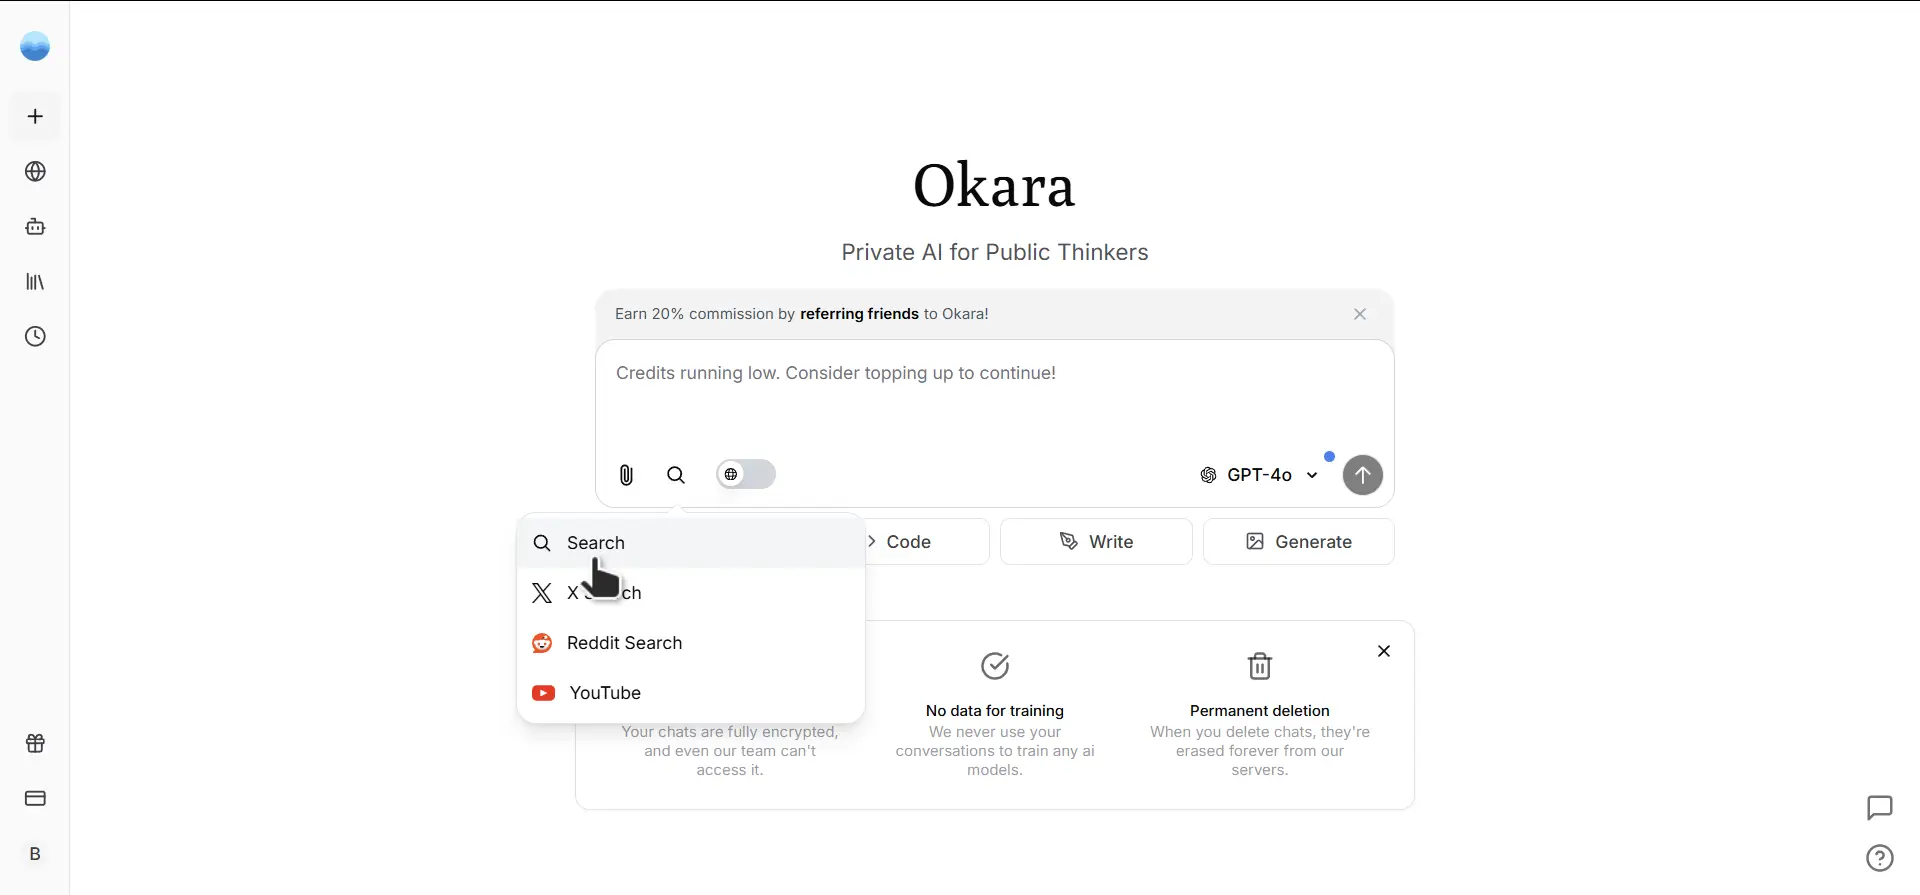Screen dimensions: 1920x895
Task: Send the message with the arrow button
Action: 1362,475
